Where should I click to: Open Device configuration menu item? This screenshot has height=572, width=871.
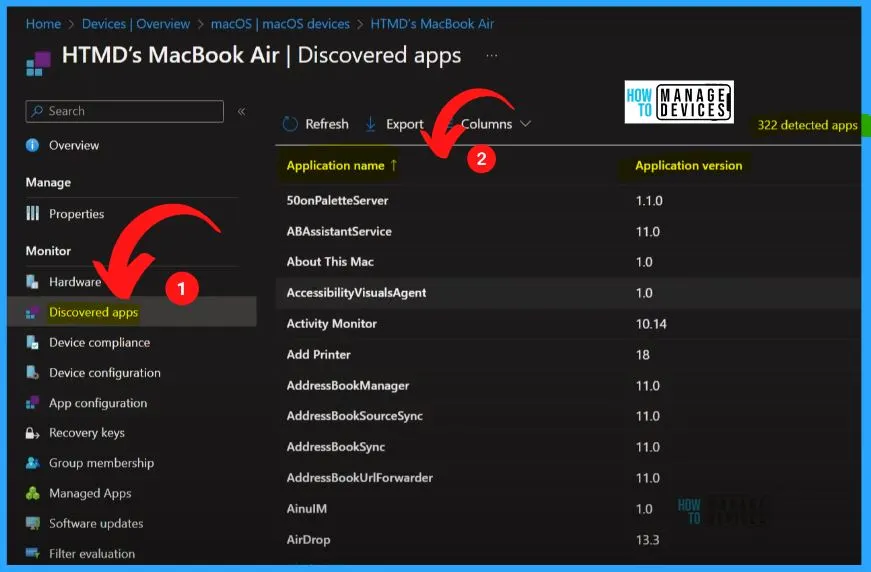point(104,373)
